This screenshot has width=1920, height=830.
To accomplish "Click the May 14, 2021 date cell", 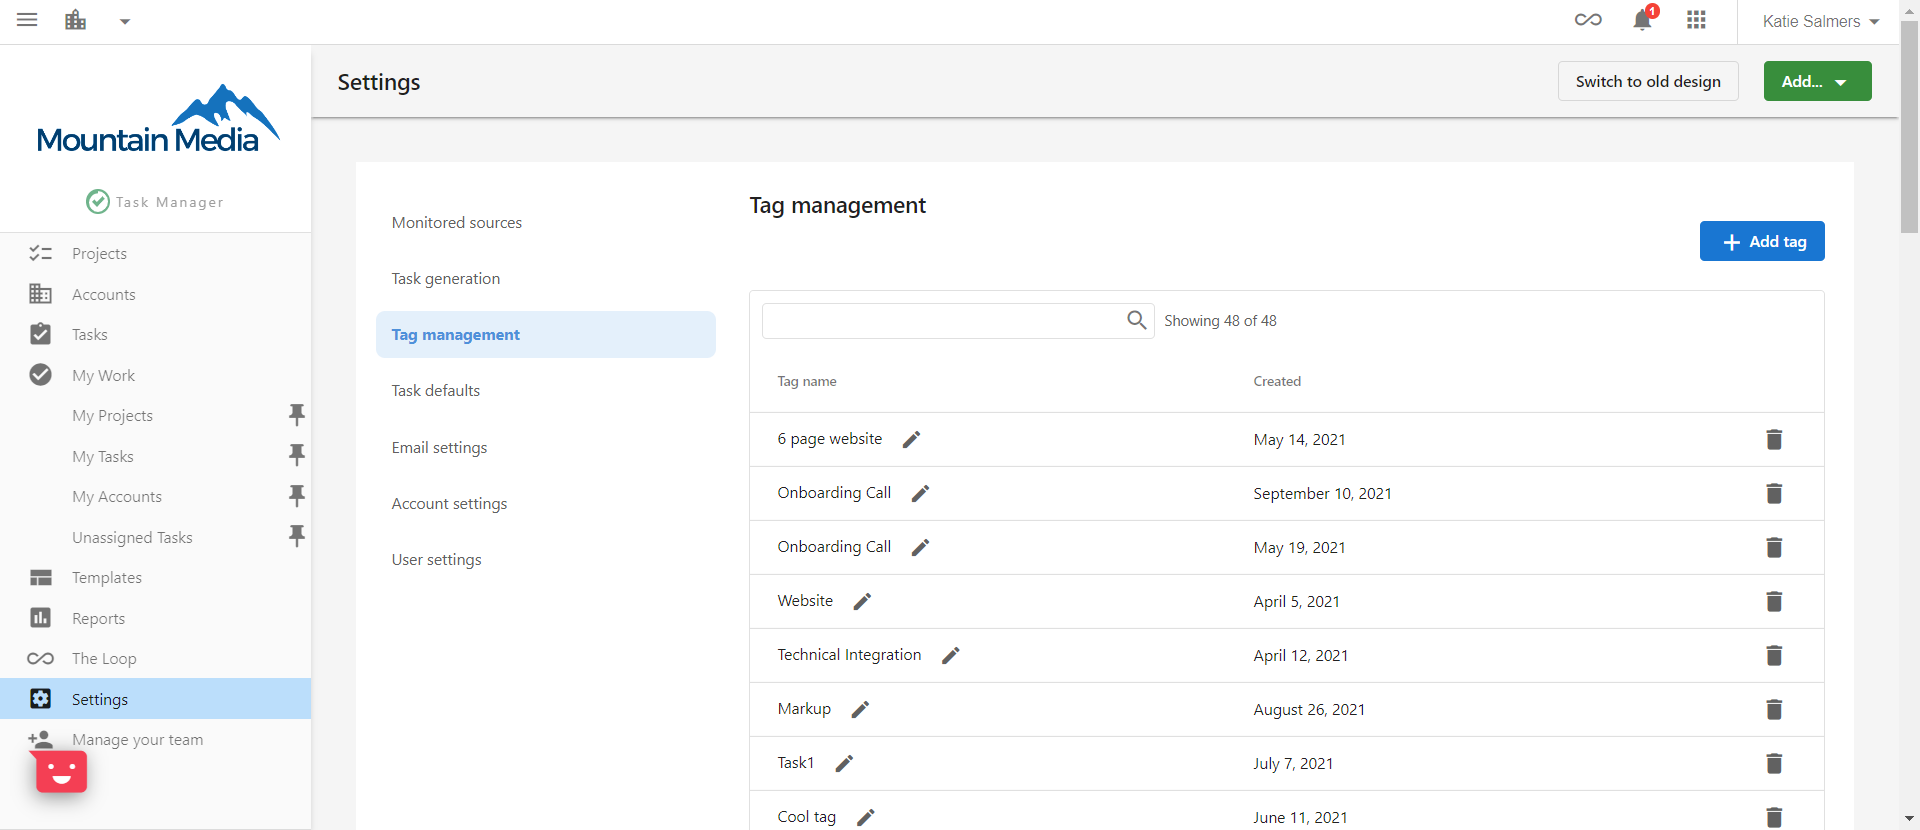I will tap(1299, 439).
